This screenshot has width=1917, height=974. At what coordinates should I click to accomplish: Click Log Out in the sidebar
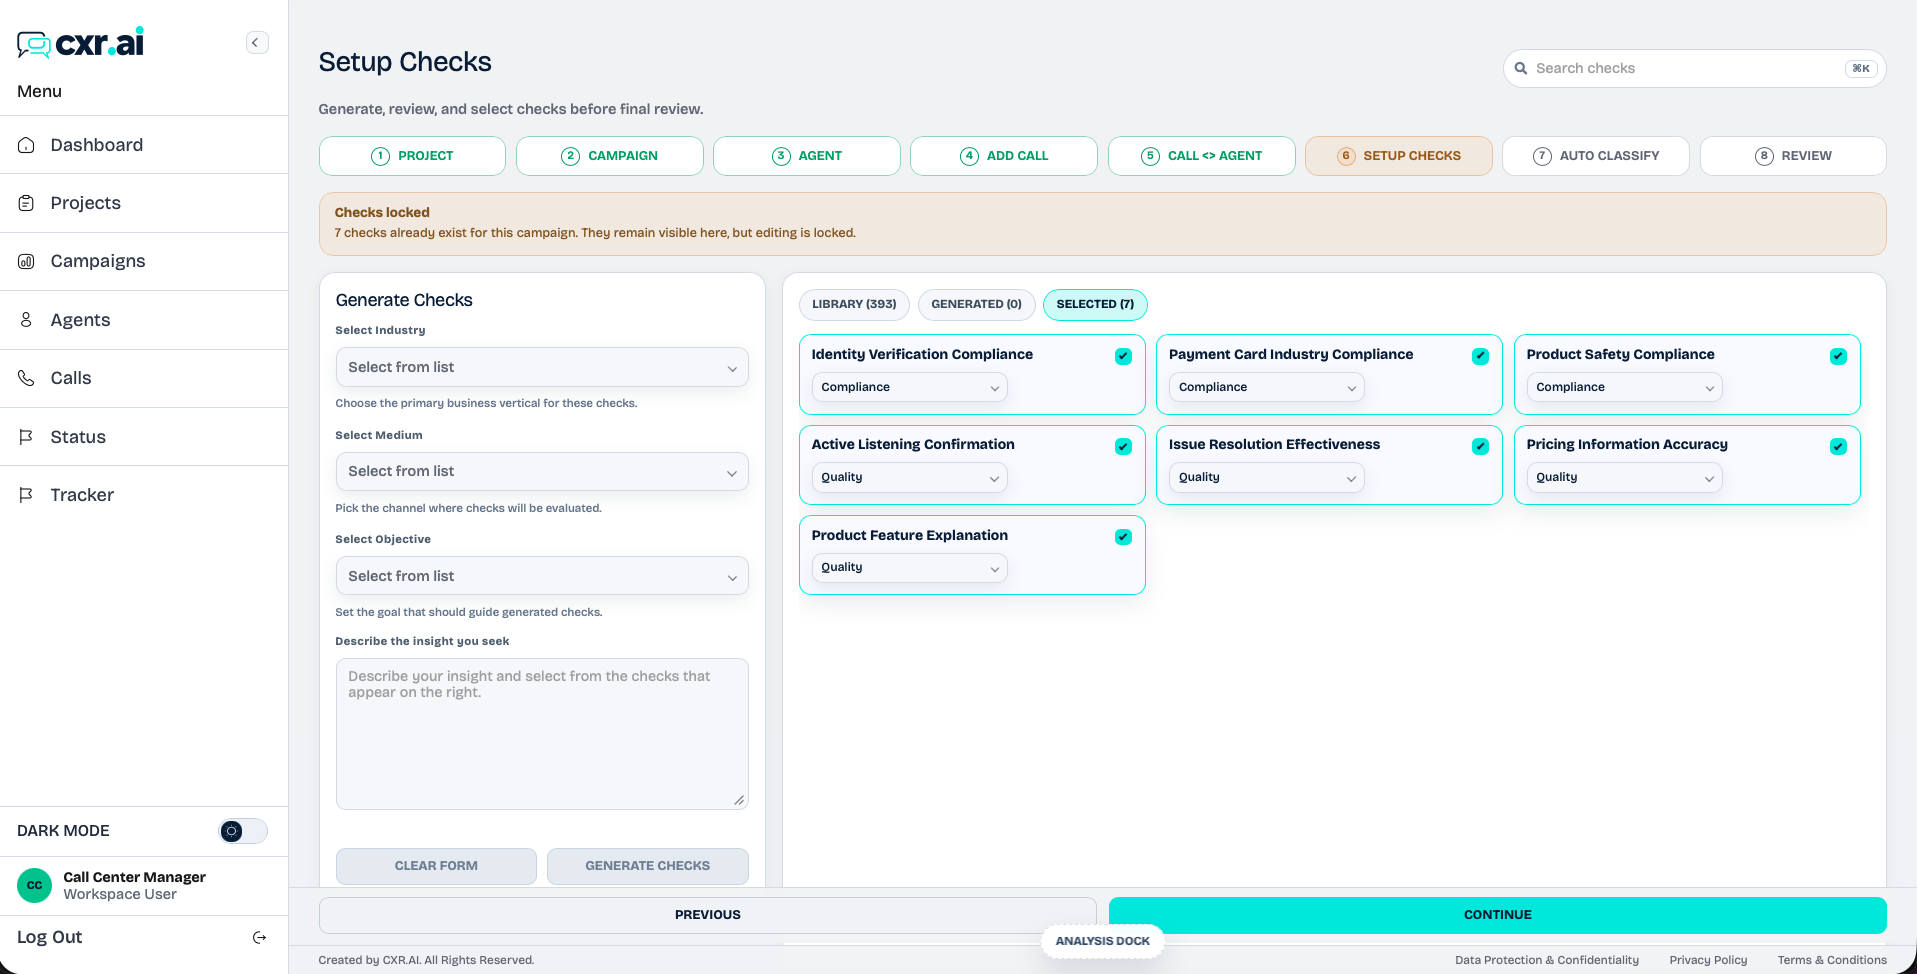(144, 937)
